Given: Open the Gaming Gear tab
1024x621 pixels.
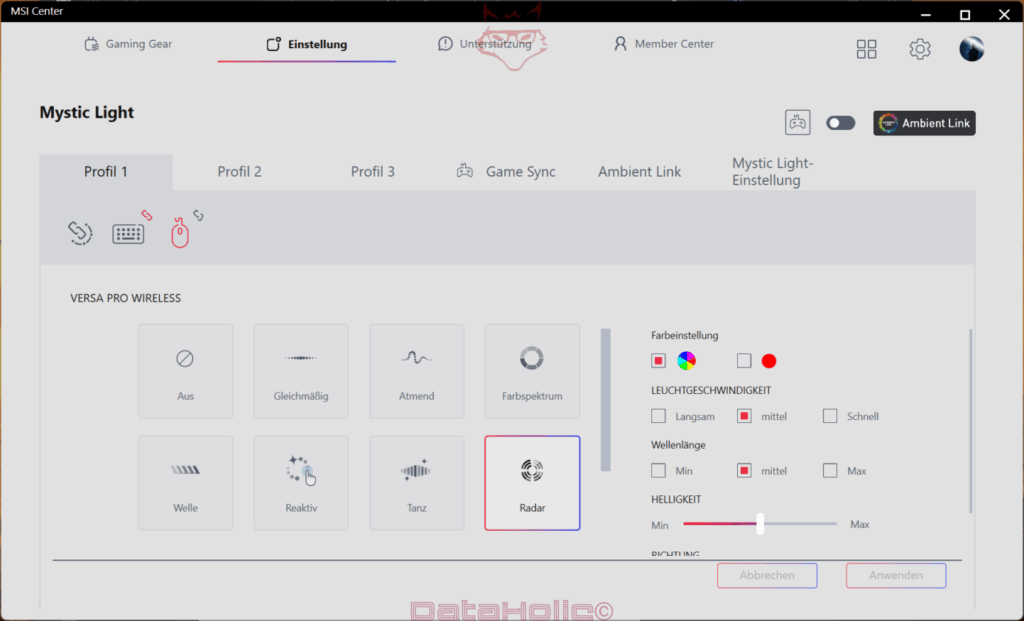Looking at the screenshot, I should tap(129, 44).
